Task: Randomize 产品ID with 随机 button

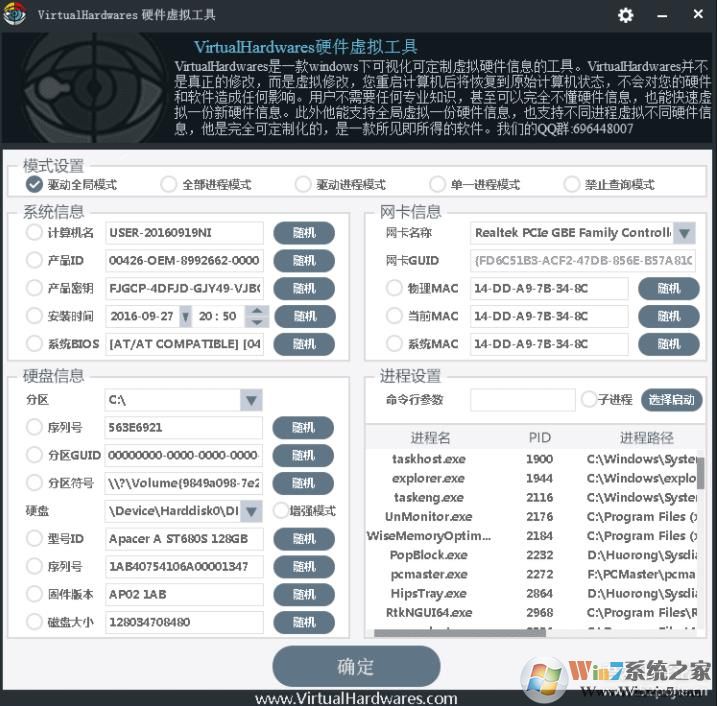Action: point(304,261)
